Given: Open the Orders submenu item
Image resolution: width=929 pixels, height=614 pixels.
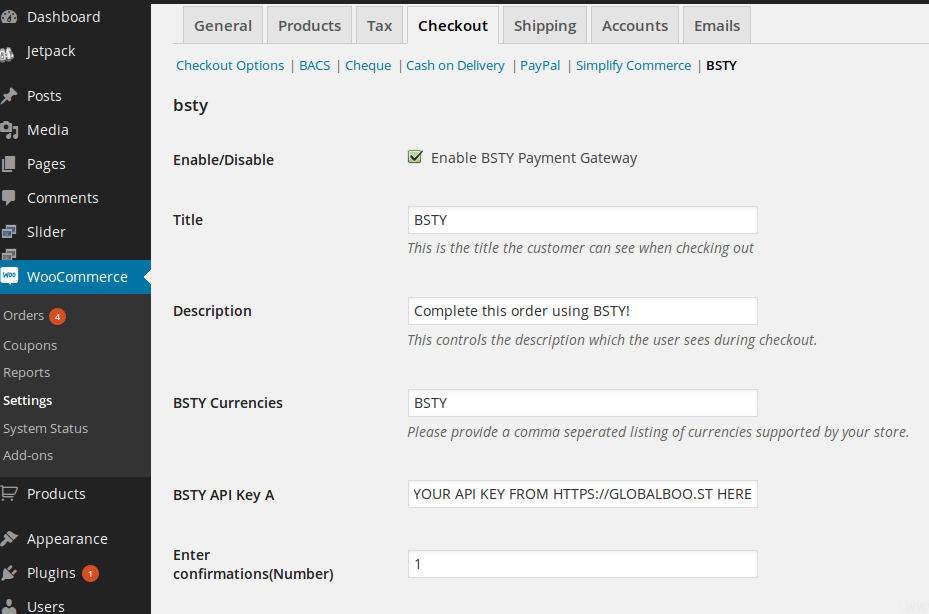Looking at the screenshot, I should [24, 315].
